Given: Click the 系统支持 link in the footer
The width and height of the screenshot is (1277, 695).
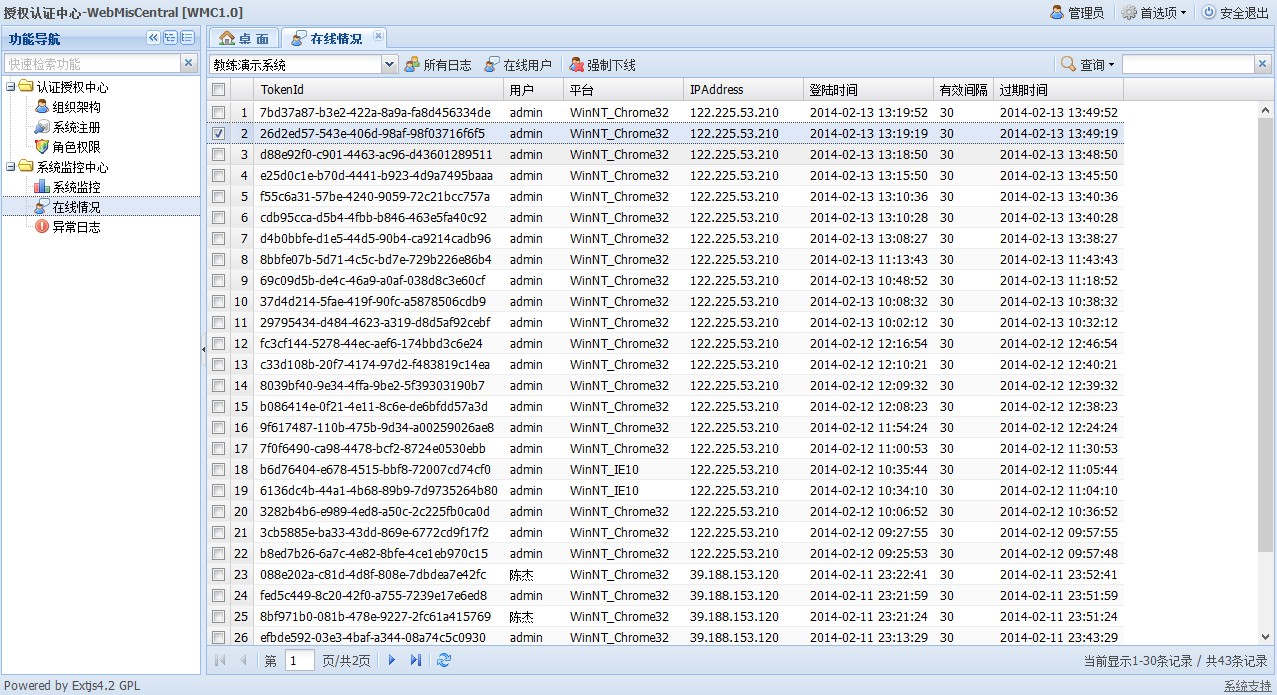Looking at the screenshot, I should click(1247, 686).
